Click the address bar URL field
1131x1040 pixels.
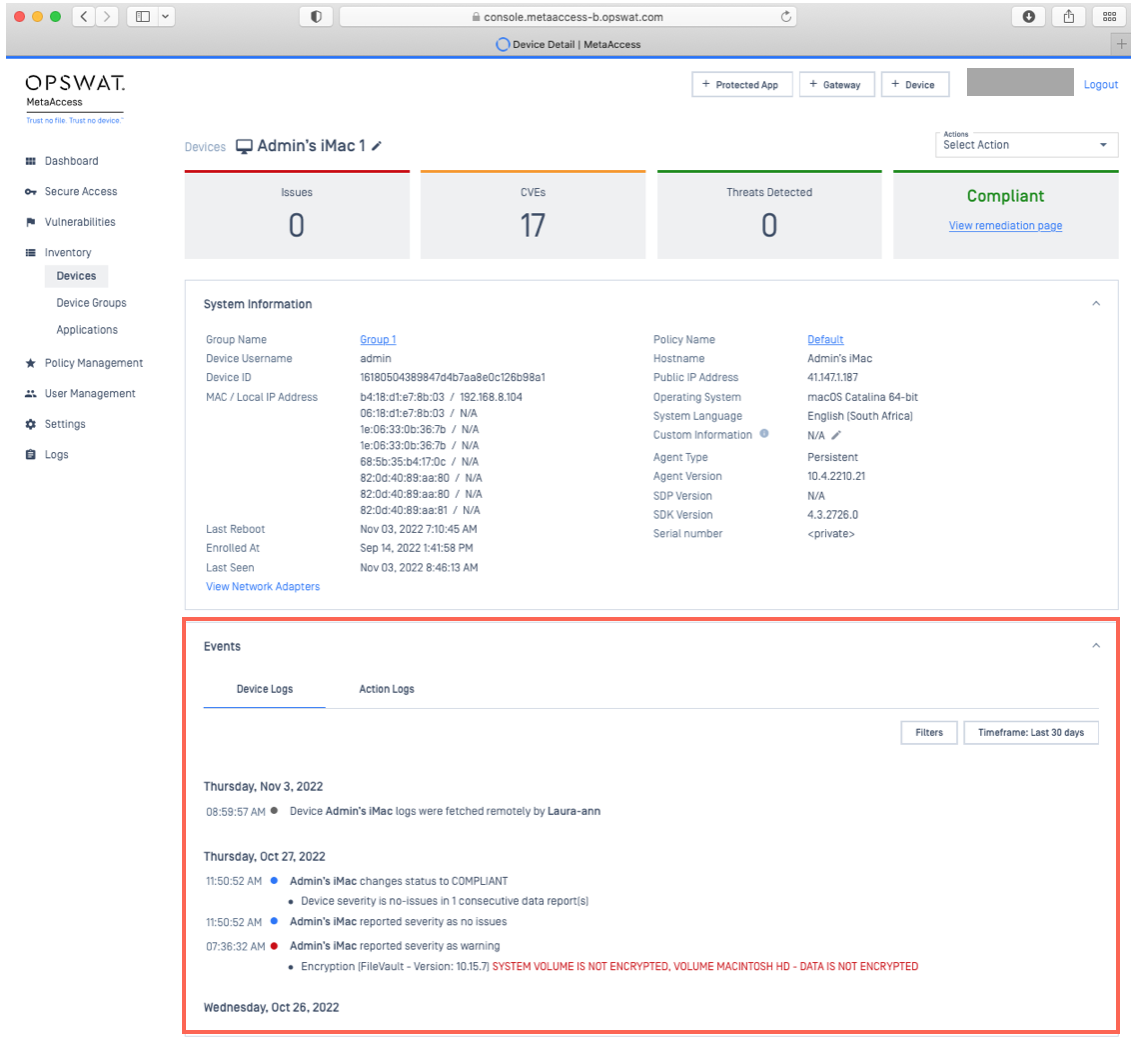[568, 17]
